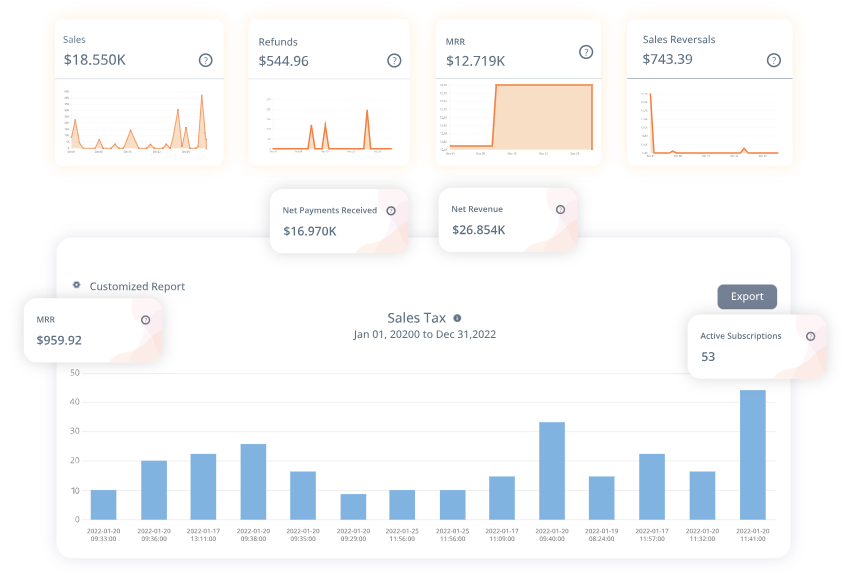Viewport: 855px width, 580px height.
Task: Click the axis label 2022-01-20 11:32:00
Action: point(702,535)
